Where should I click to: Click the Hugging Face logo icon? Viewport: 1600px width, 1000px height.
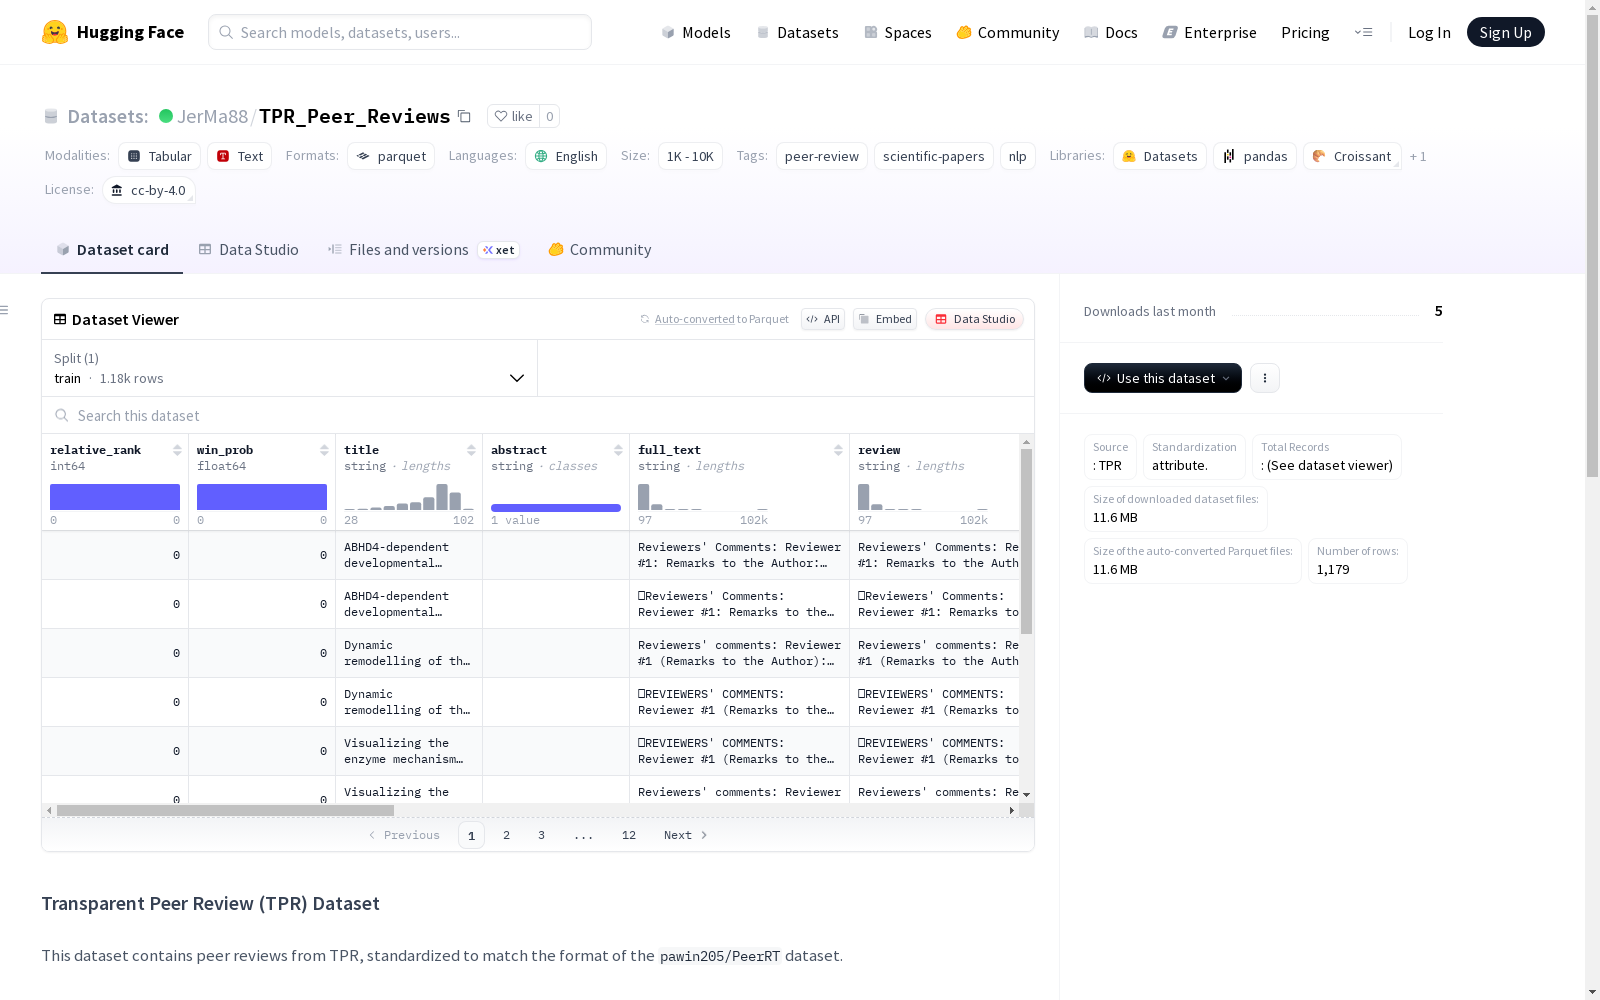pyautogui.click(x=55, y=32)
